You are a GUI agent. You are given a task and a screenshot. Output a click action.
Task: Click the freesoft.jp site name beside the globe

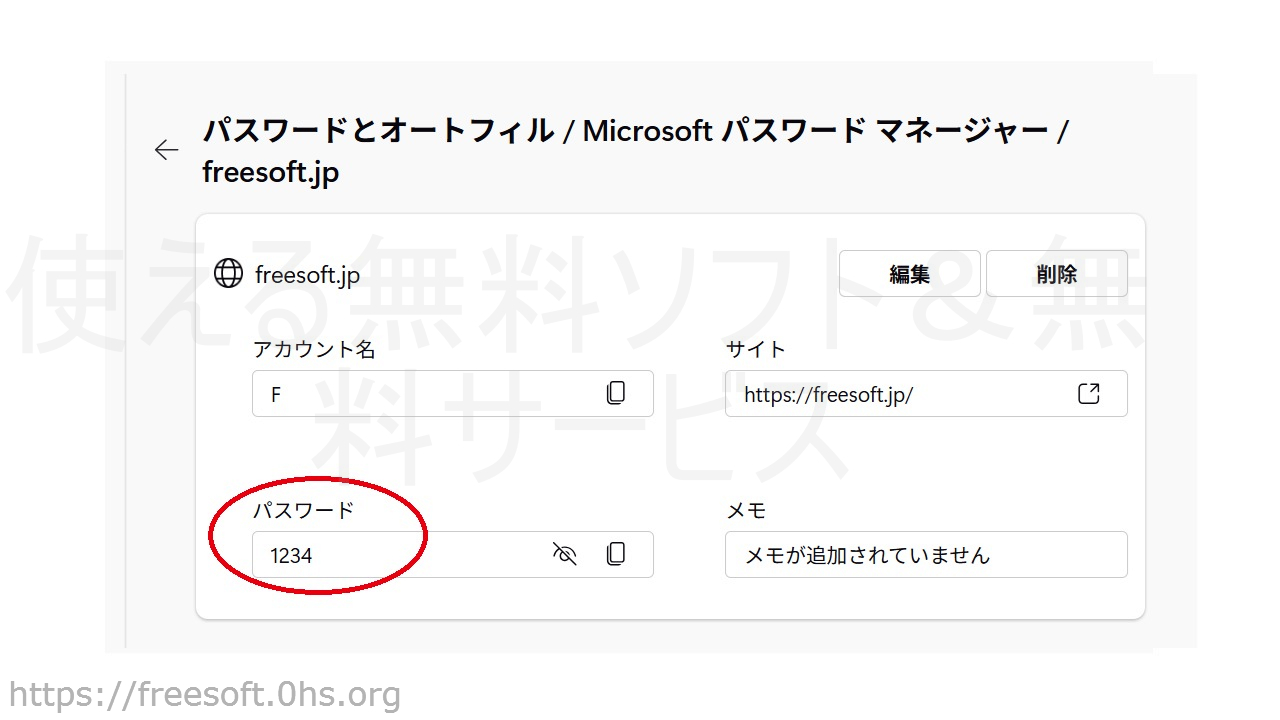[307, 275]
